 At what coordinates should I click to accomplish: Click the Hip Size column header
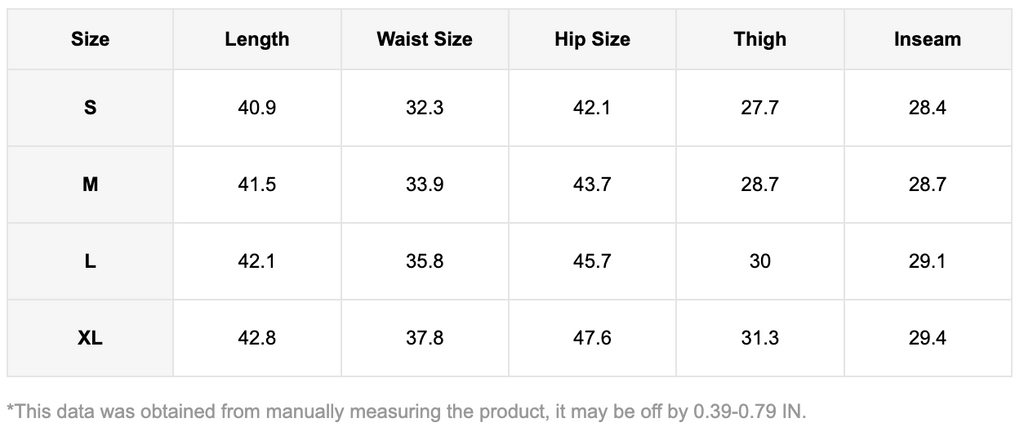point(592,40)
